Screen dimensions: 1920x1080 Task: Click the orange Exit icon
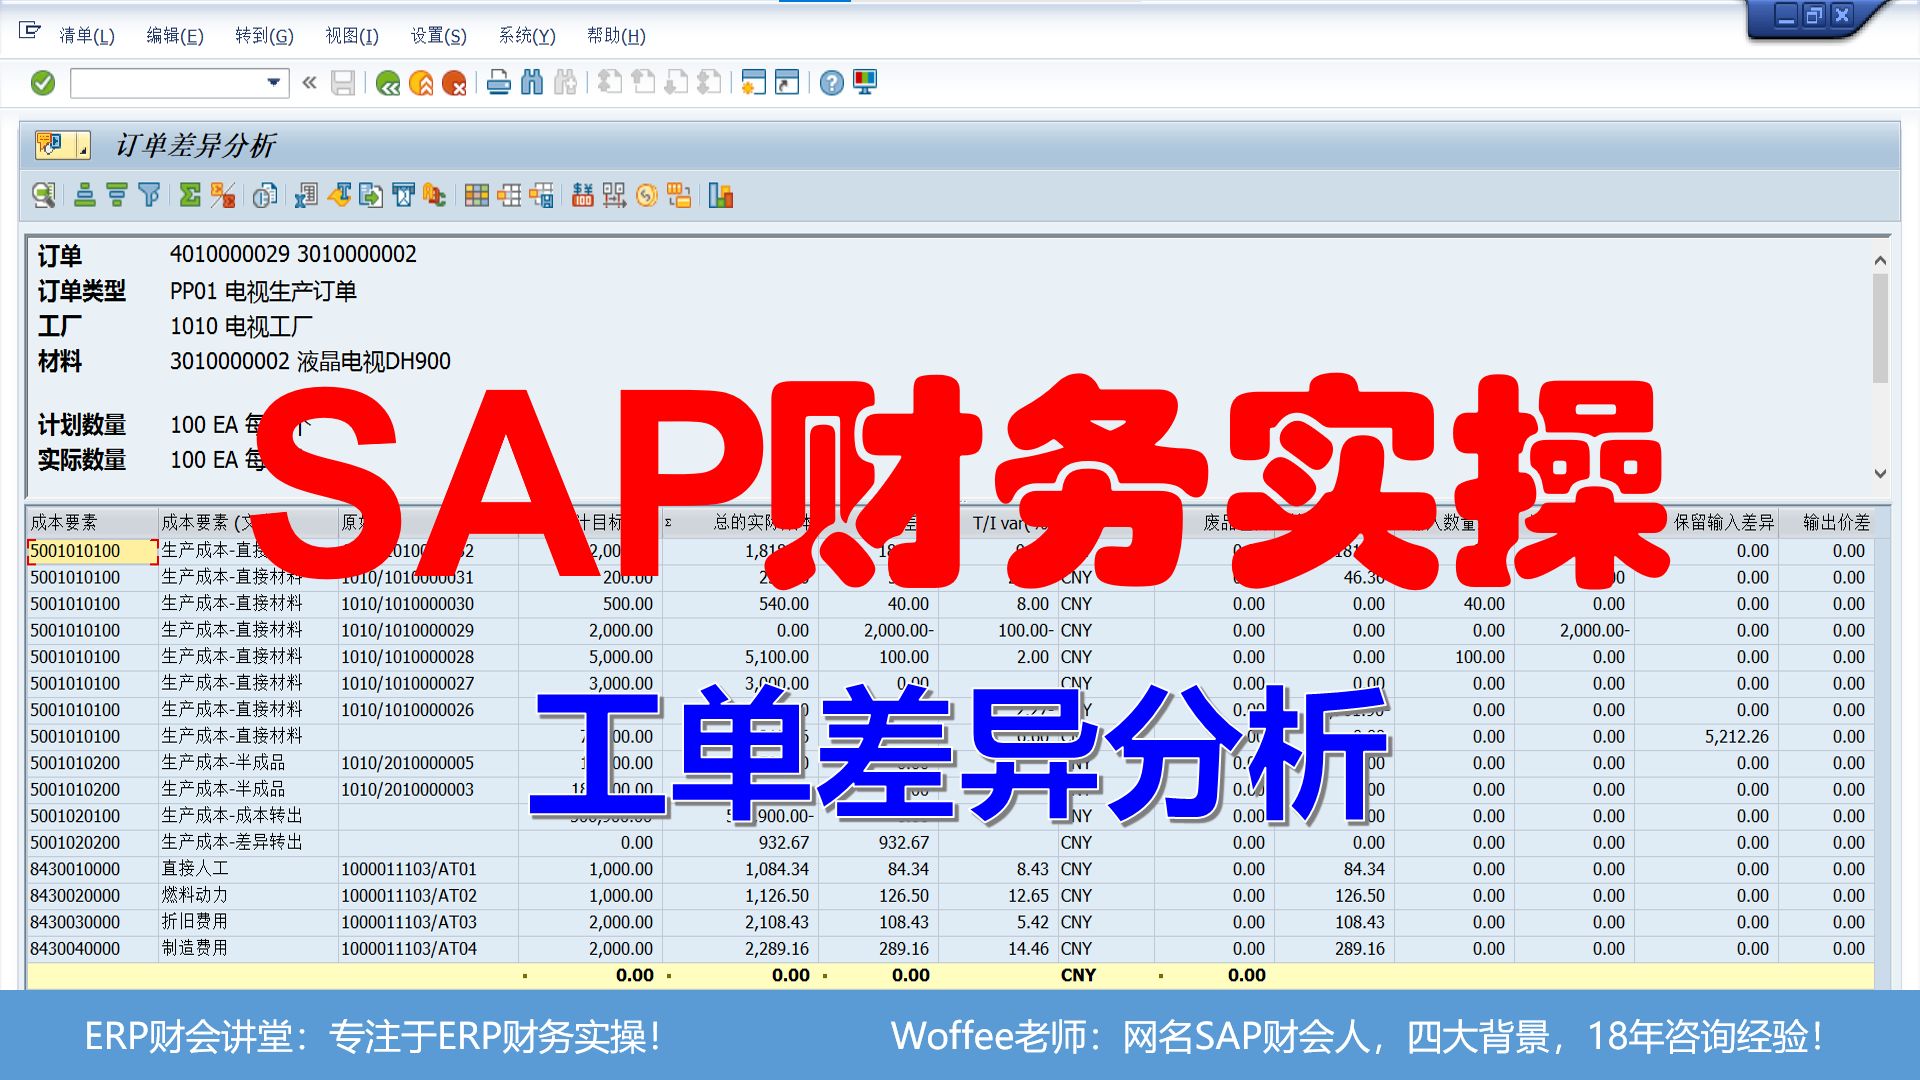(421, 83)
